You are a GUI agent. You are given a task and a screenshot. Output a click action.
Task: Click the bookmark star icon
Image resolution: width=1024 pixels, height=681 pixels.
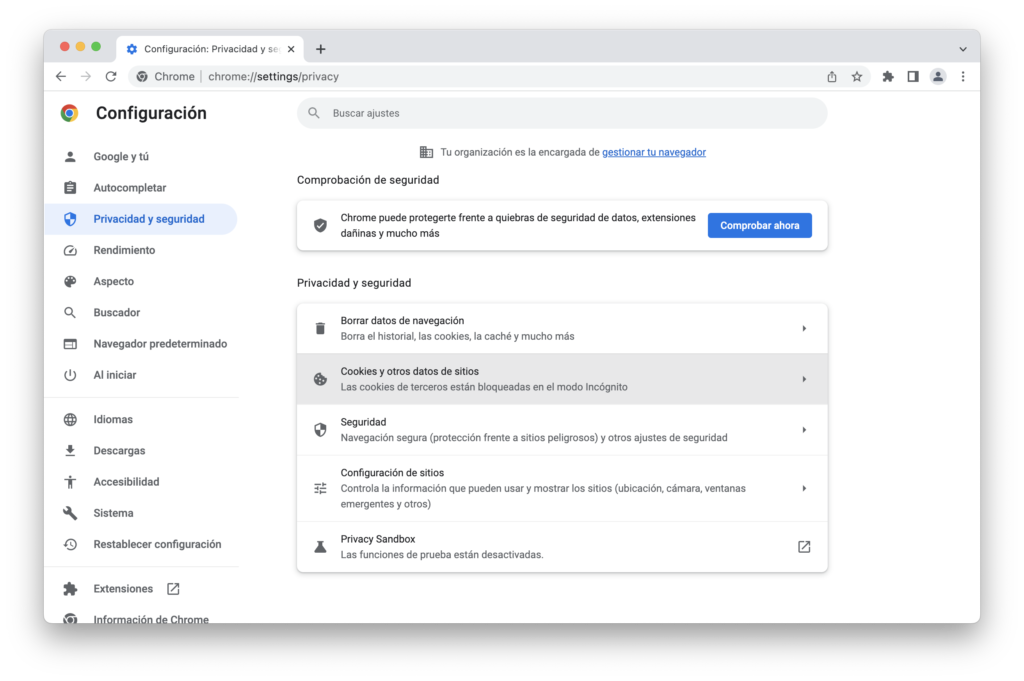coord(857,76)
